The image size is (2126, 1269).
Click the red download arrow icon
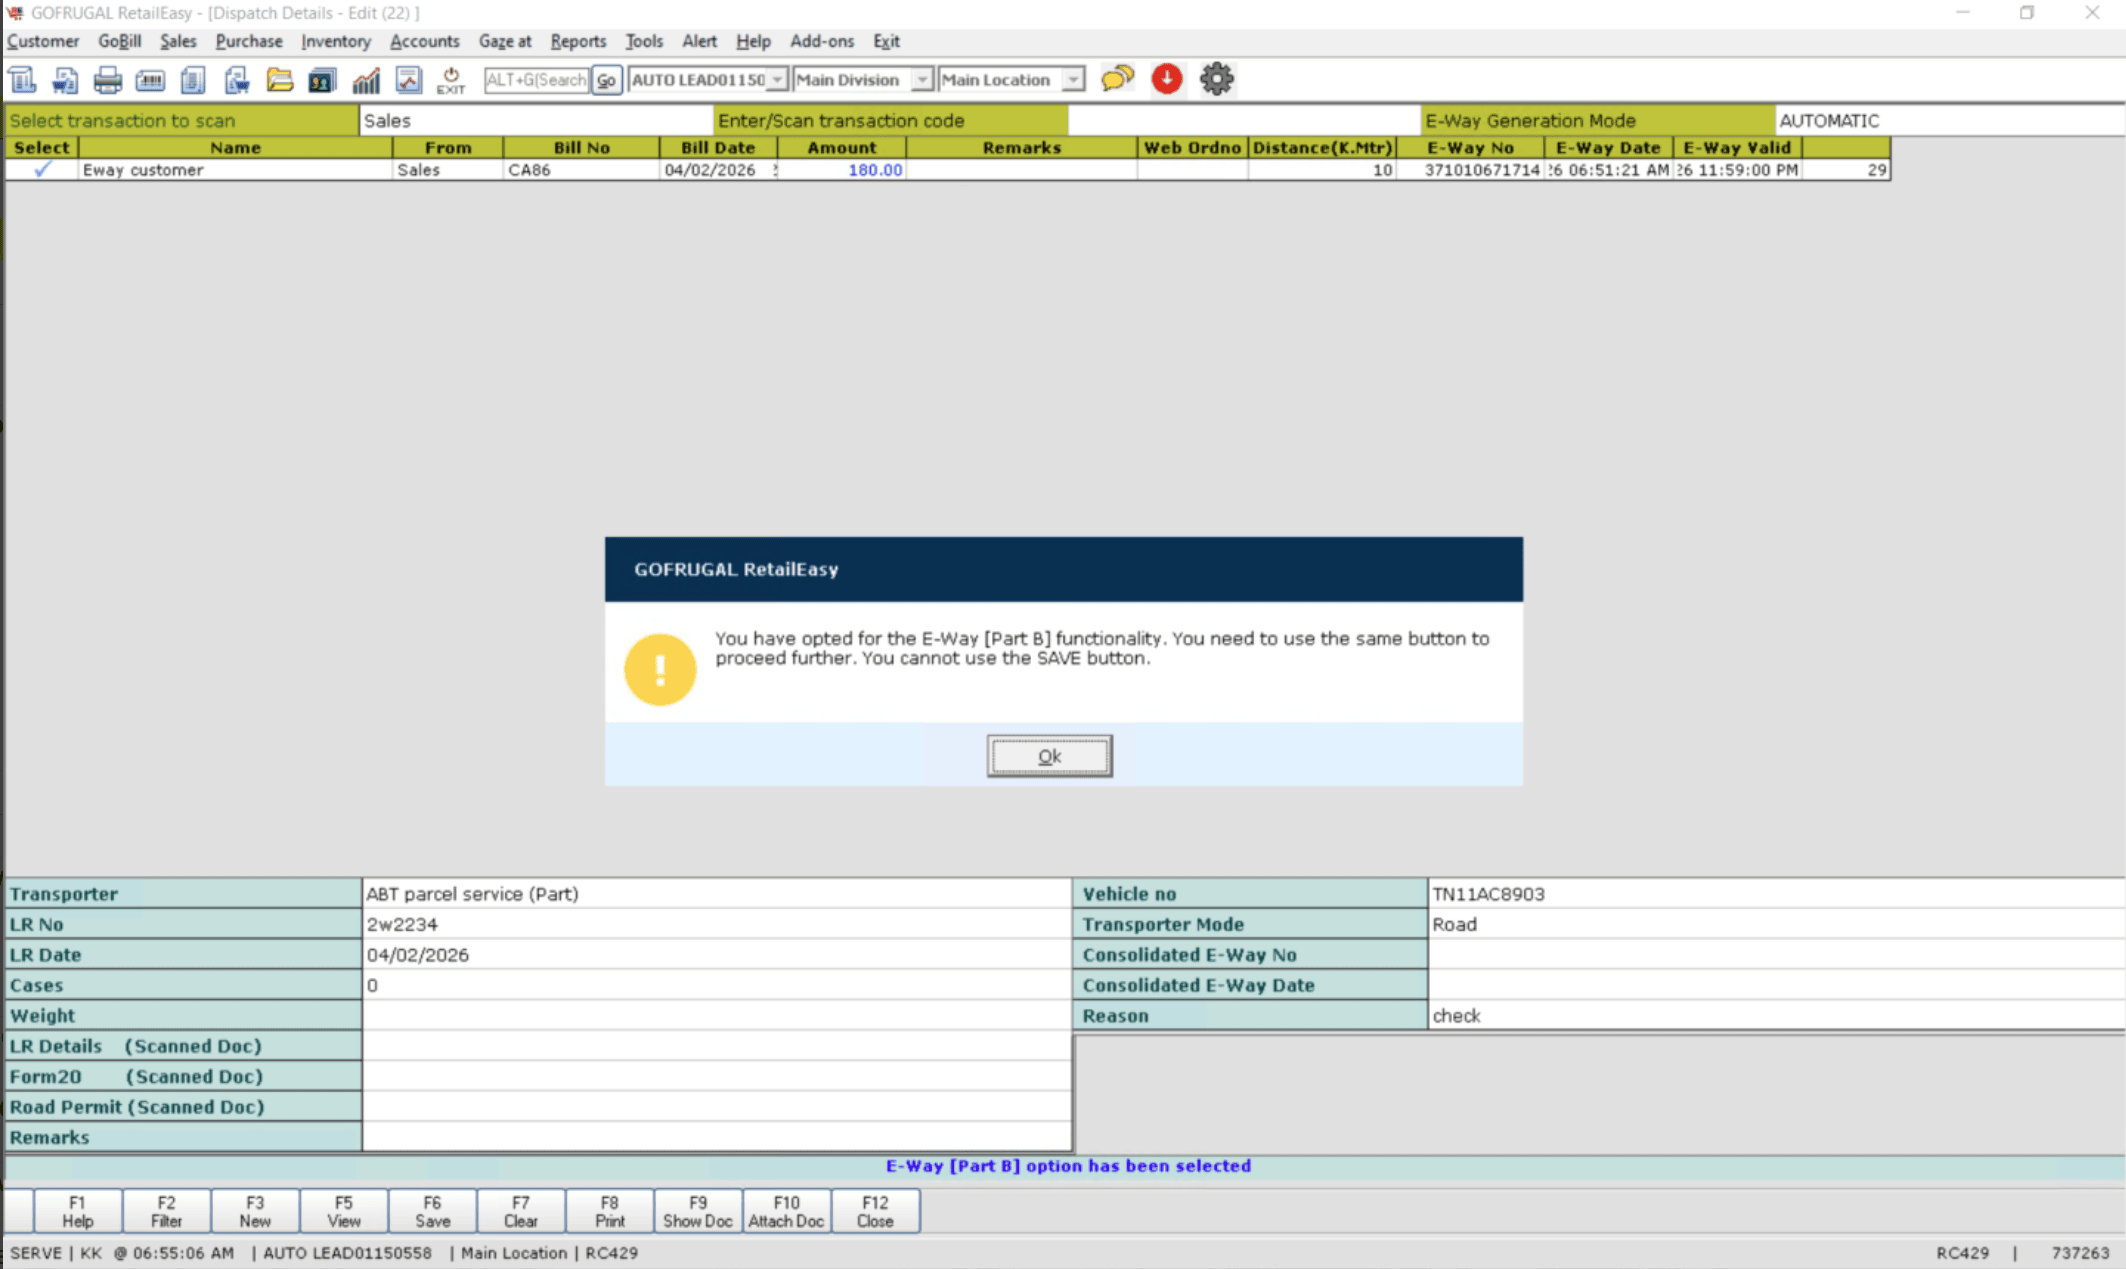click(1166, 79)
